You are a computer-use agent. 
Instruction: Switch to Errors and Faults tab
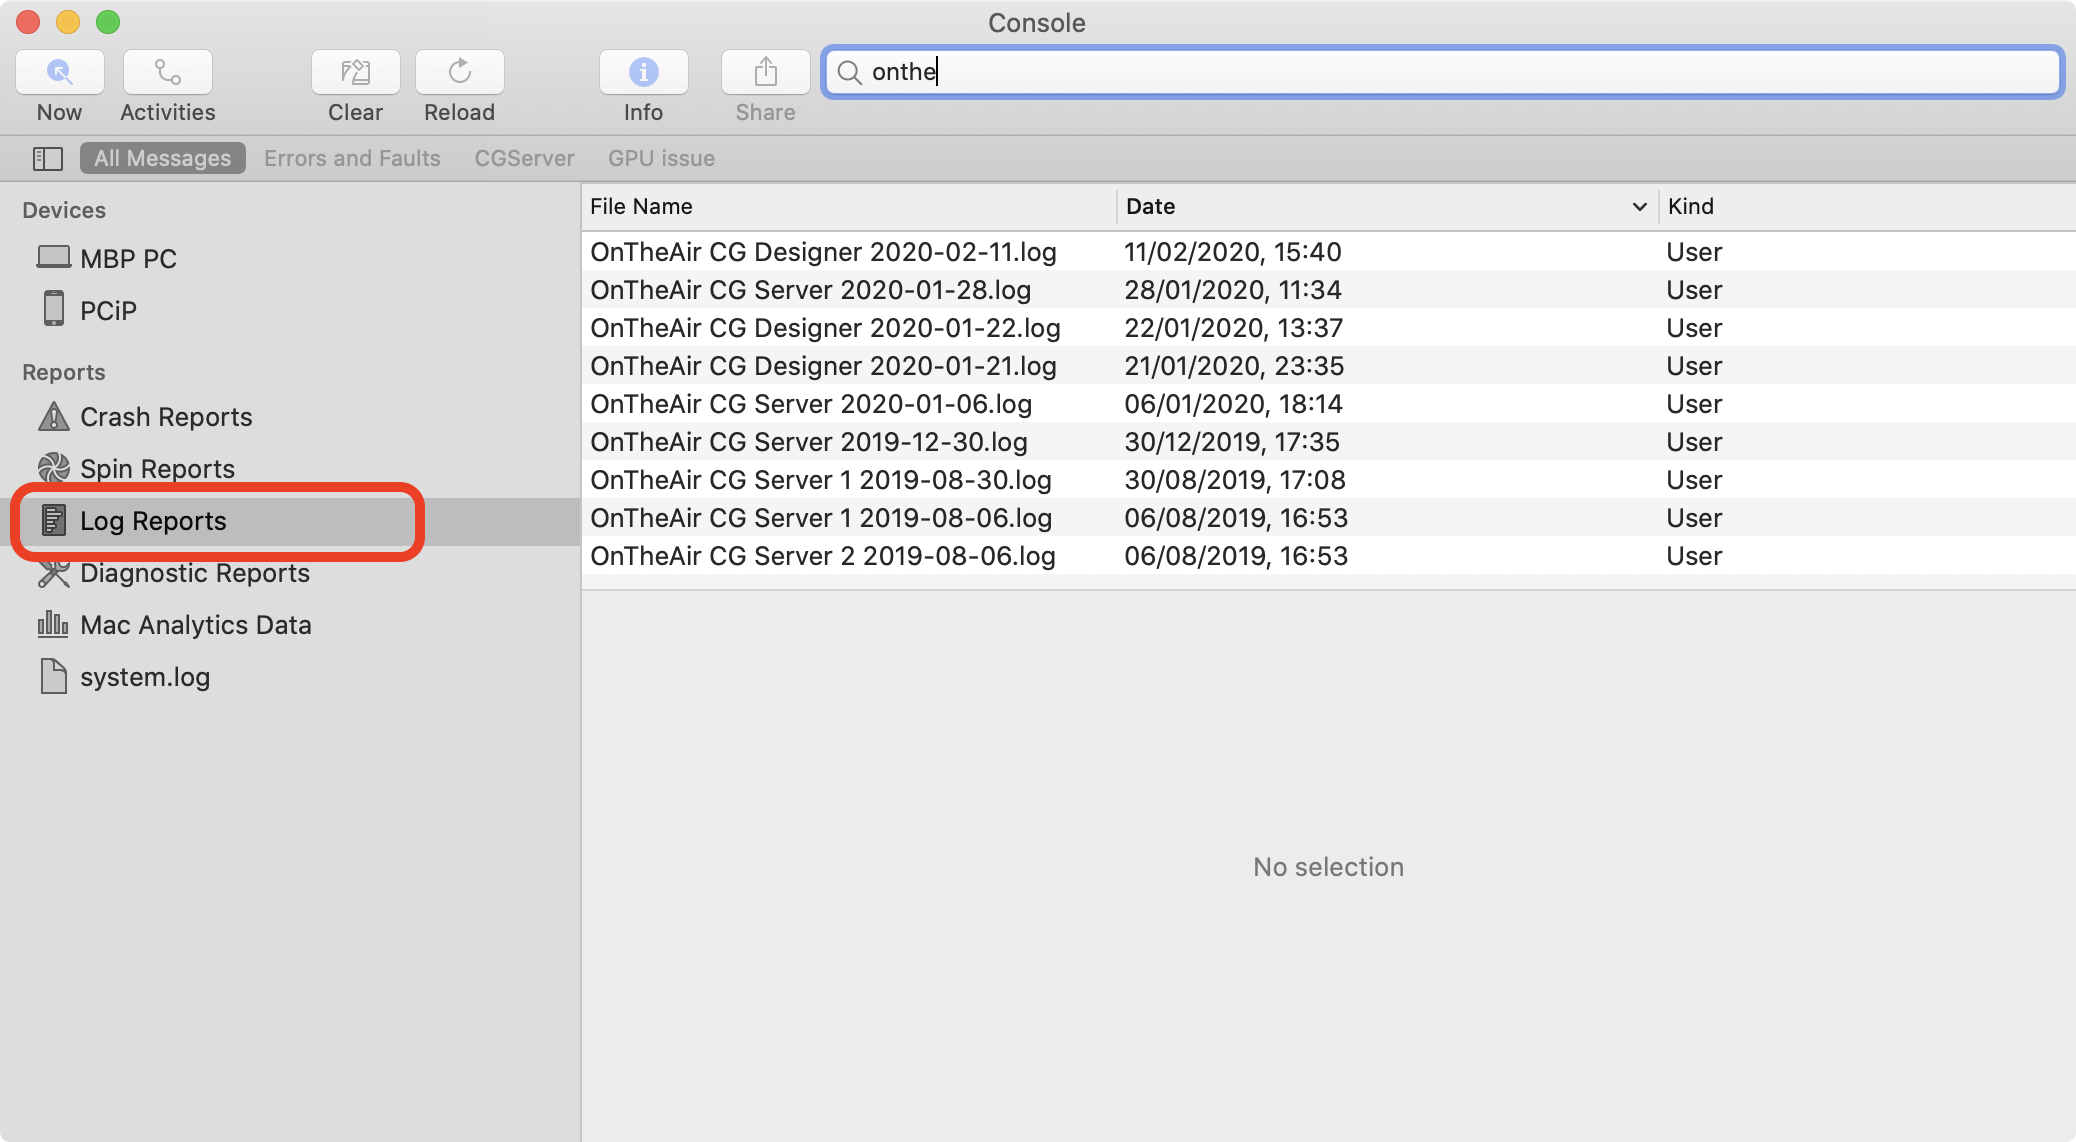tap(352, 158)
